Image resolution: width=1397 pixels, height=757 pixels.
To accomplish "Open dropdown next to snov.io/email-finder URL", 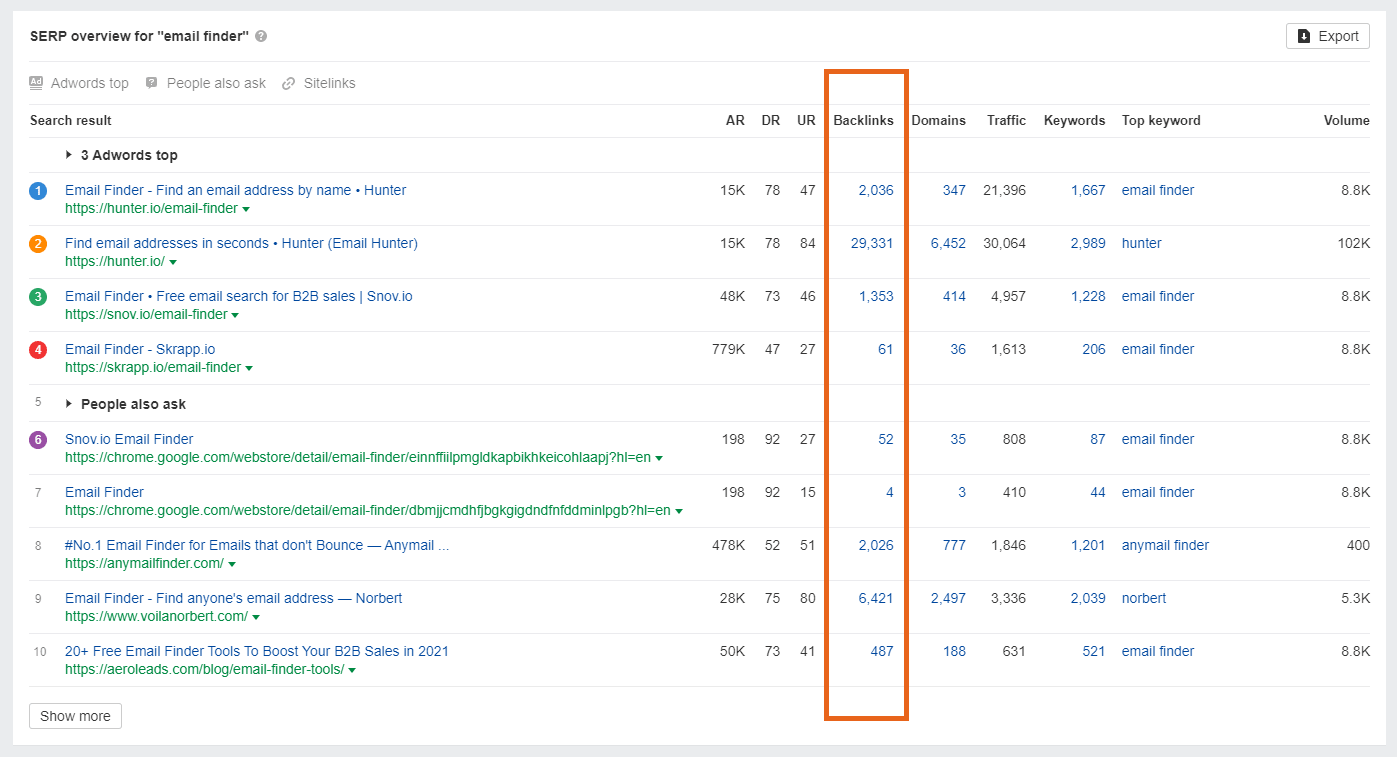I will [x=235, y=316].
